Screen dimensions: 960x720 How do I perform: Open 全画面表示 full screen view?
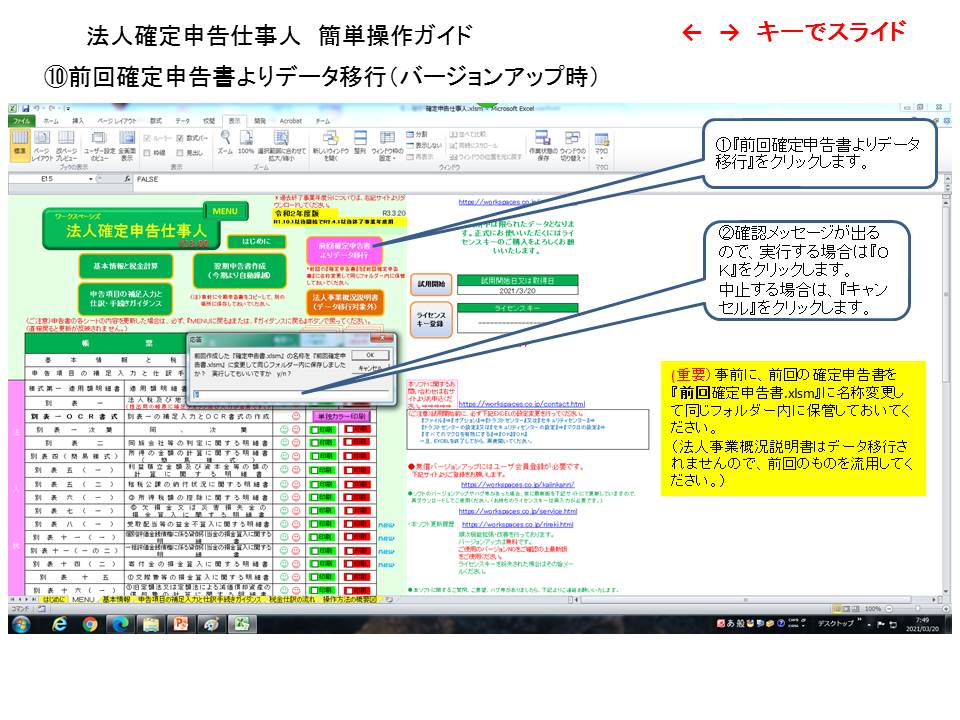pyautogui.click(x=125, y=143)
